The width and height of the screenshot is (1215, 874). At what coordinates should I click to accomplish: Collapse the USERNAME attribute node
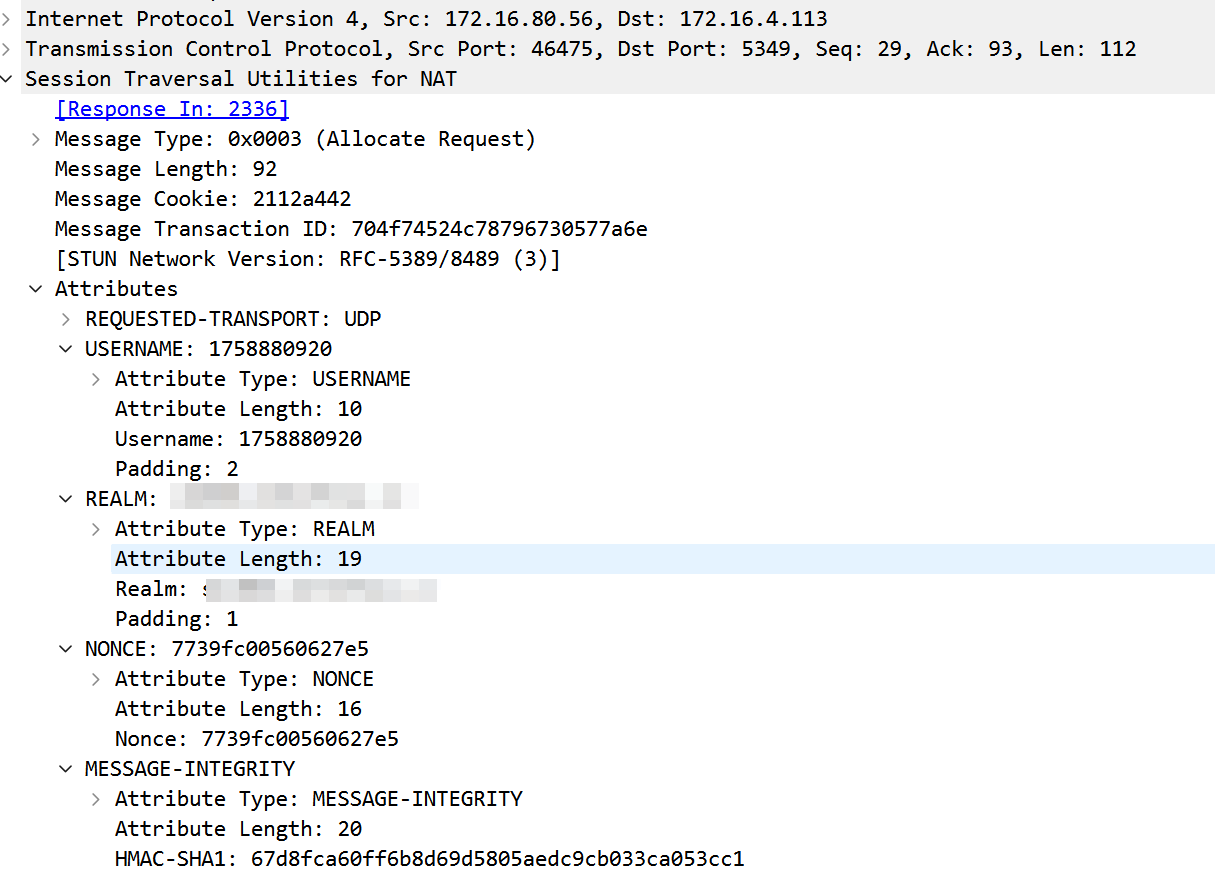pyautogui.click(x=66, y=349)
